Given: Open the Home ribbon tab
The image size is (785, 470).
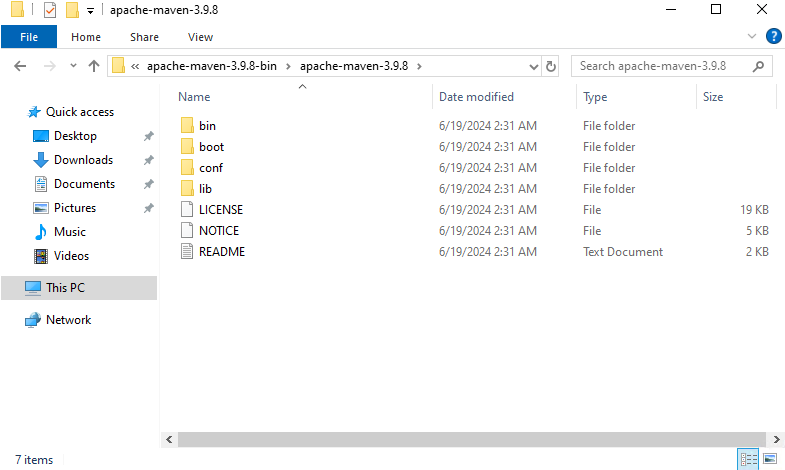Looking at the screenshot, I should tap(86, 37).
